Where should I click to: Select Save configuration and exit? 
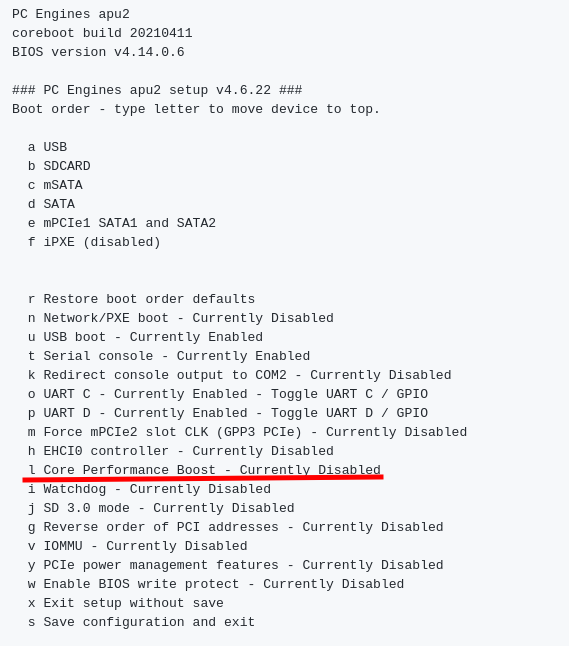[x=141, y=622]
